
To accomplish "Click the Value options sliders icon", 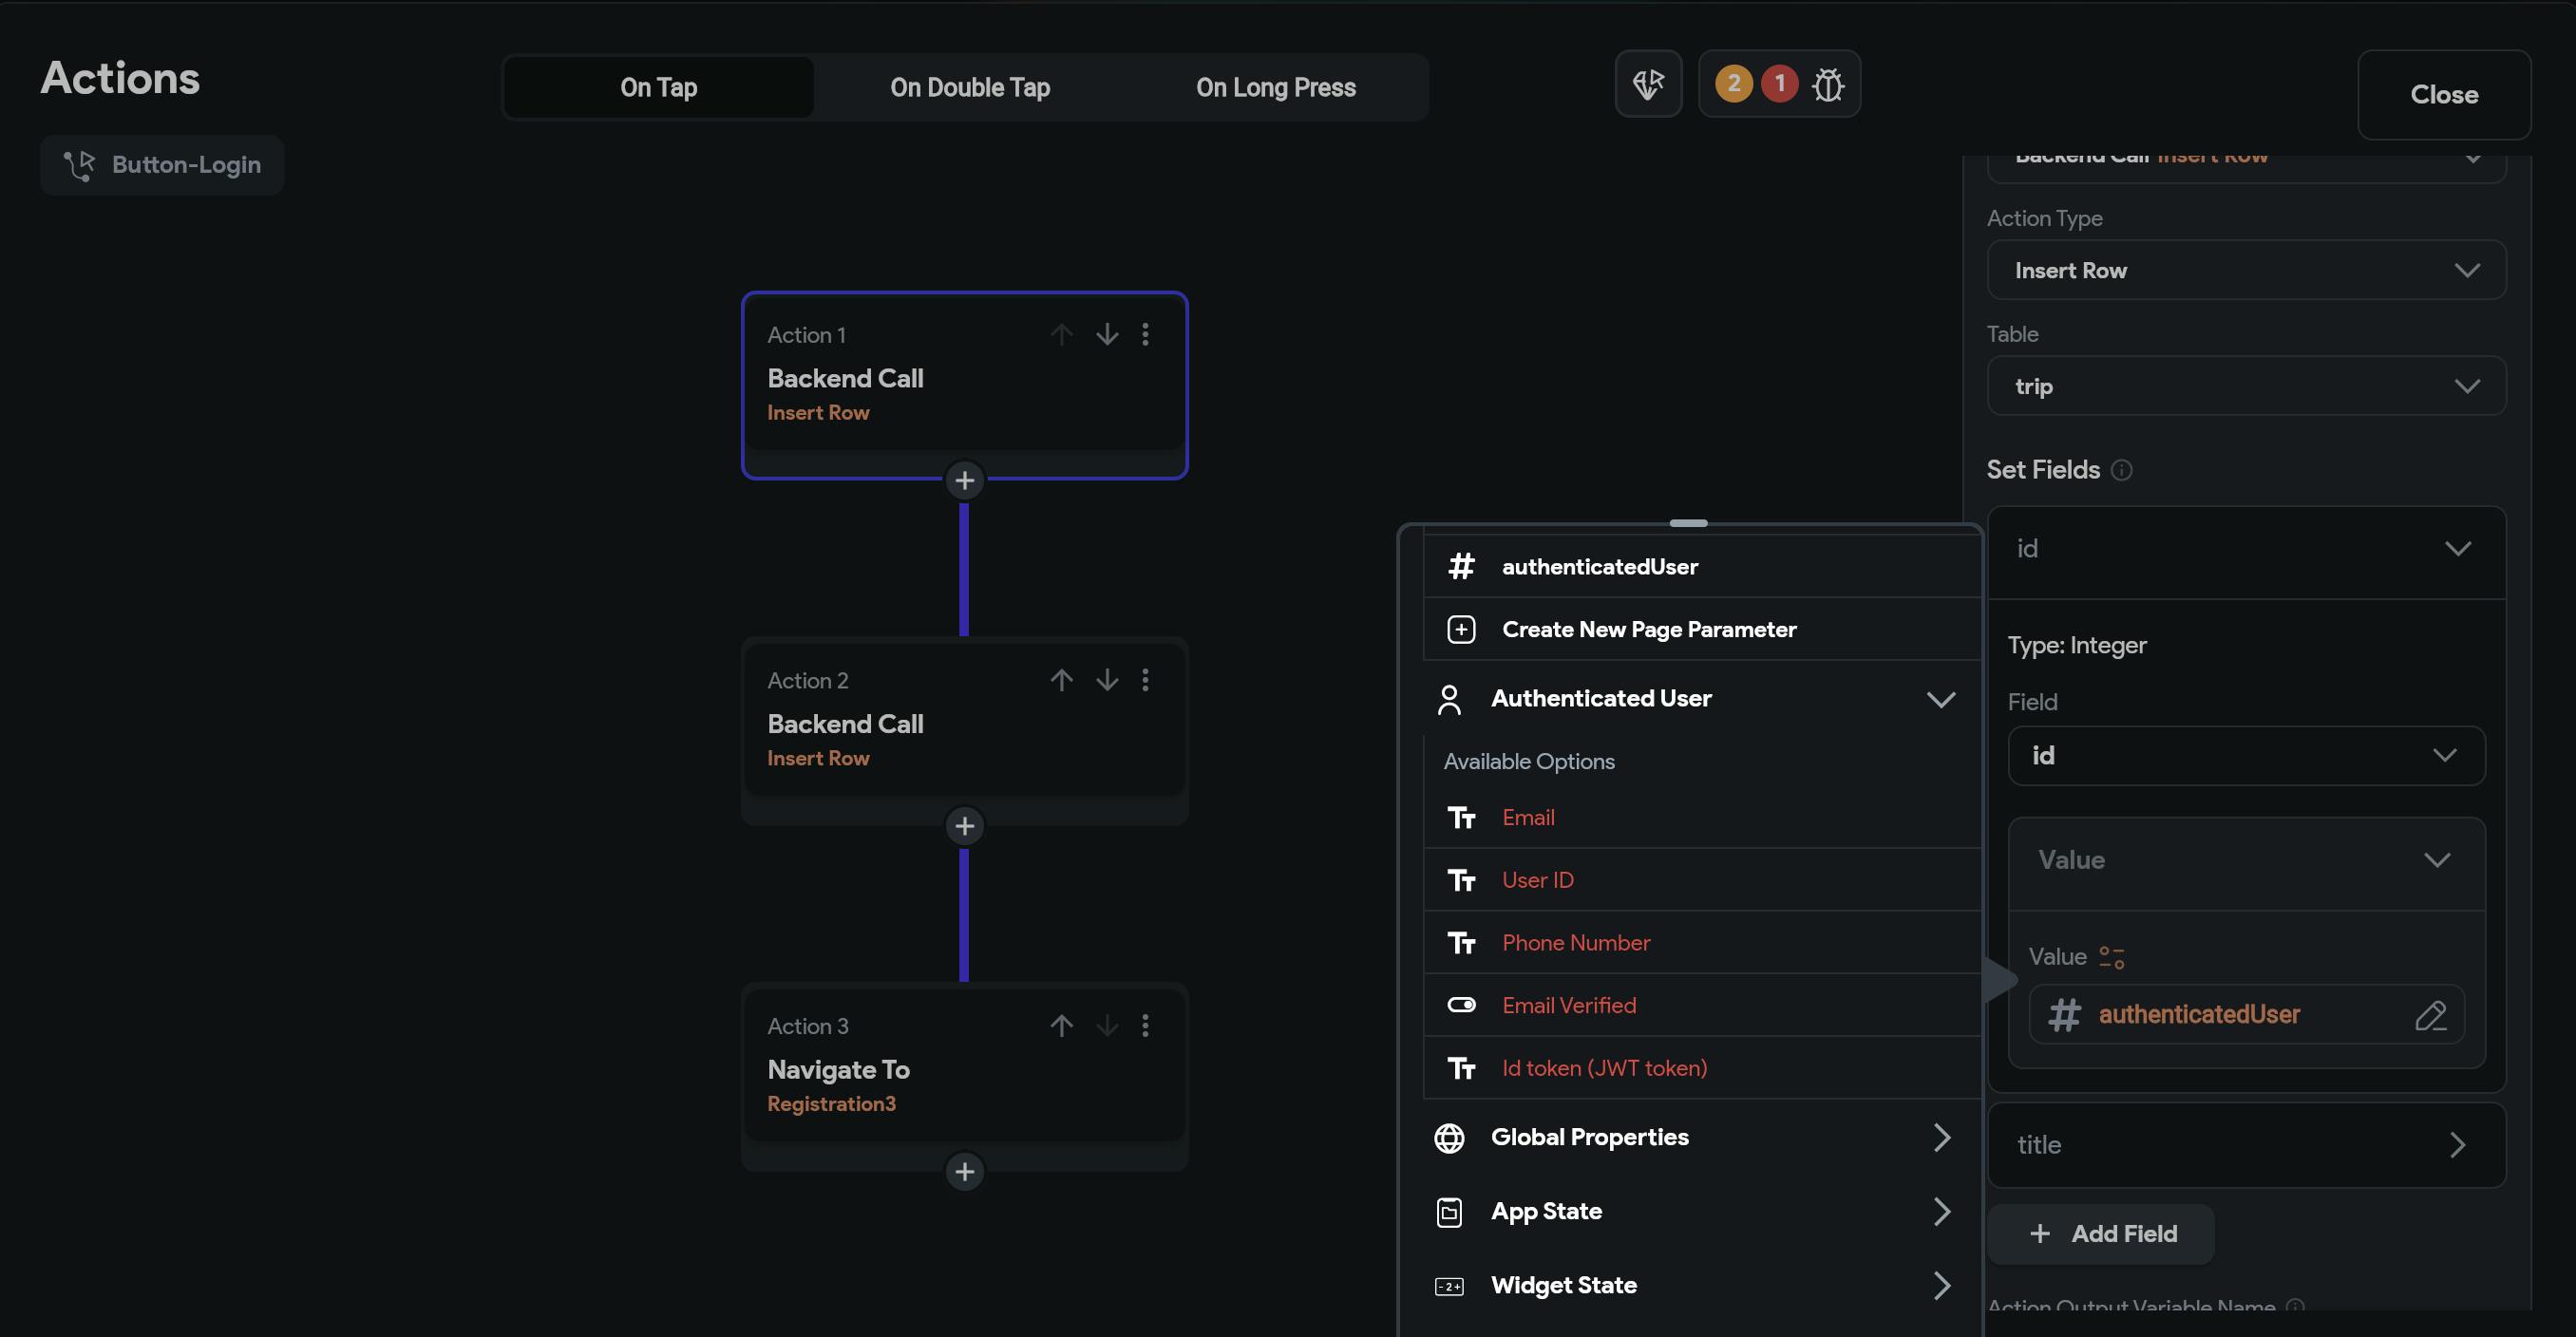I will click(2111, 957).
